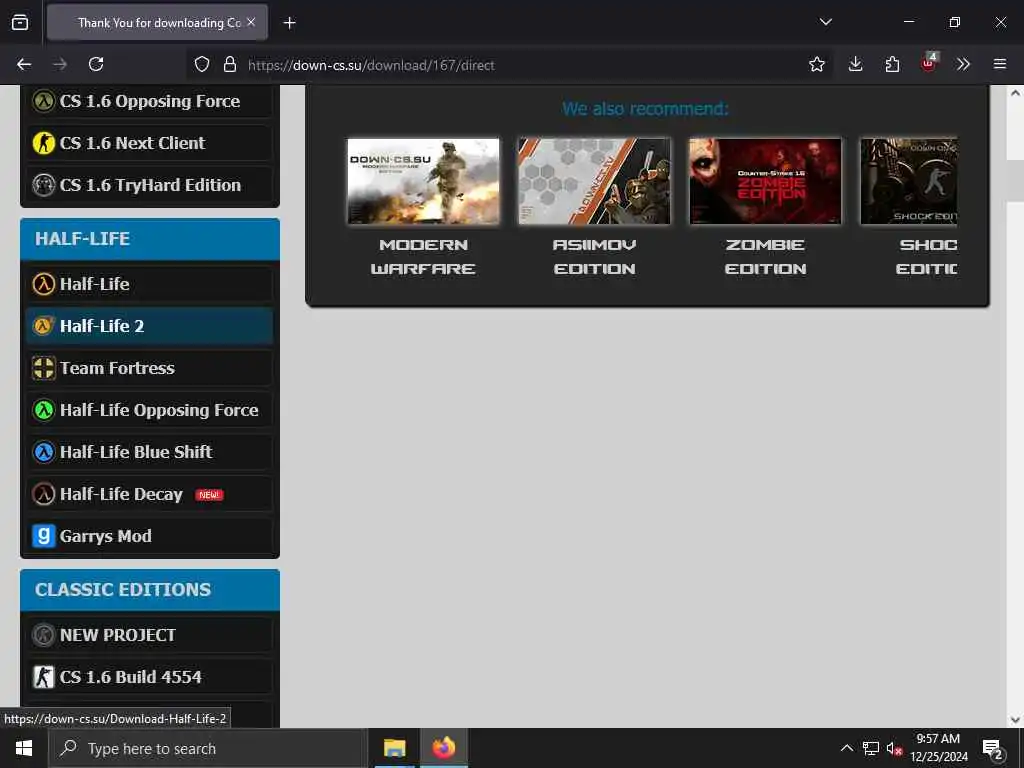The height and width of the screenshot is (768, 1024).
Task: Click the muted volume tray icon
Action: click(894, 748)
